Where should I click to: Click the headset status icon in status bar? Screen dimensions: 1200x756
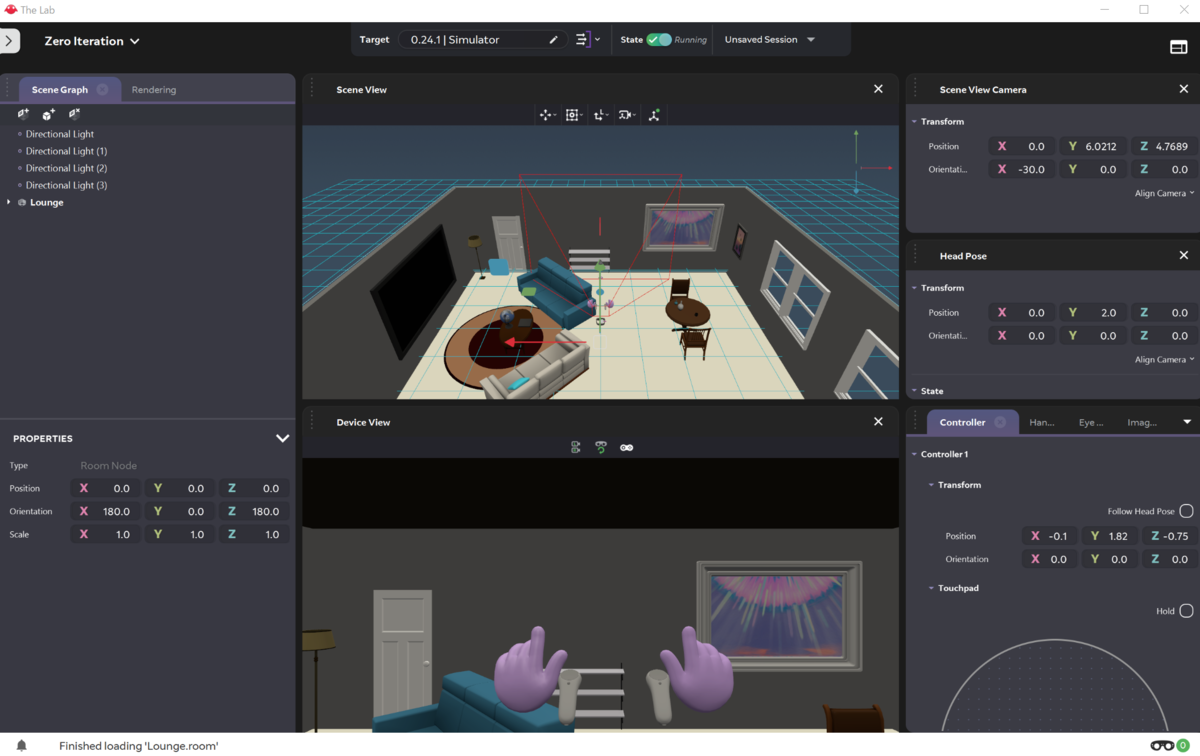coord(1162,745)
